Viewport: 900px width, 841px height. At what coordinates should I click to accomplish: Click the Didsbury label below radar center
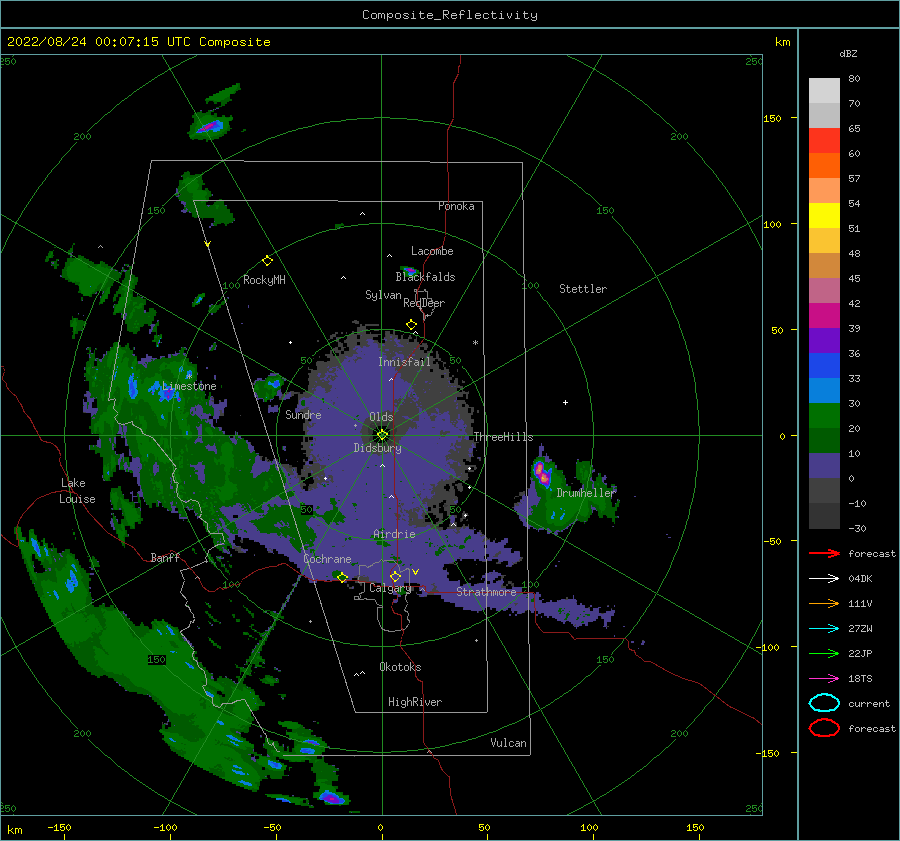pyautogui.click(x=377, y=448)
